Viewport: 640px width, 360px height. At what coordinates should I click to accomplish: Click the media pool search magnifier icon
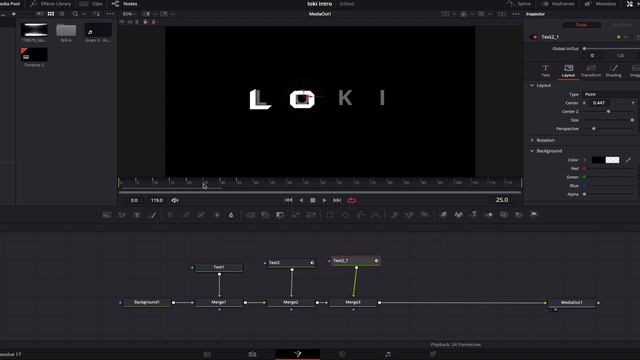[75, 14]
